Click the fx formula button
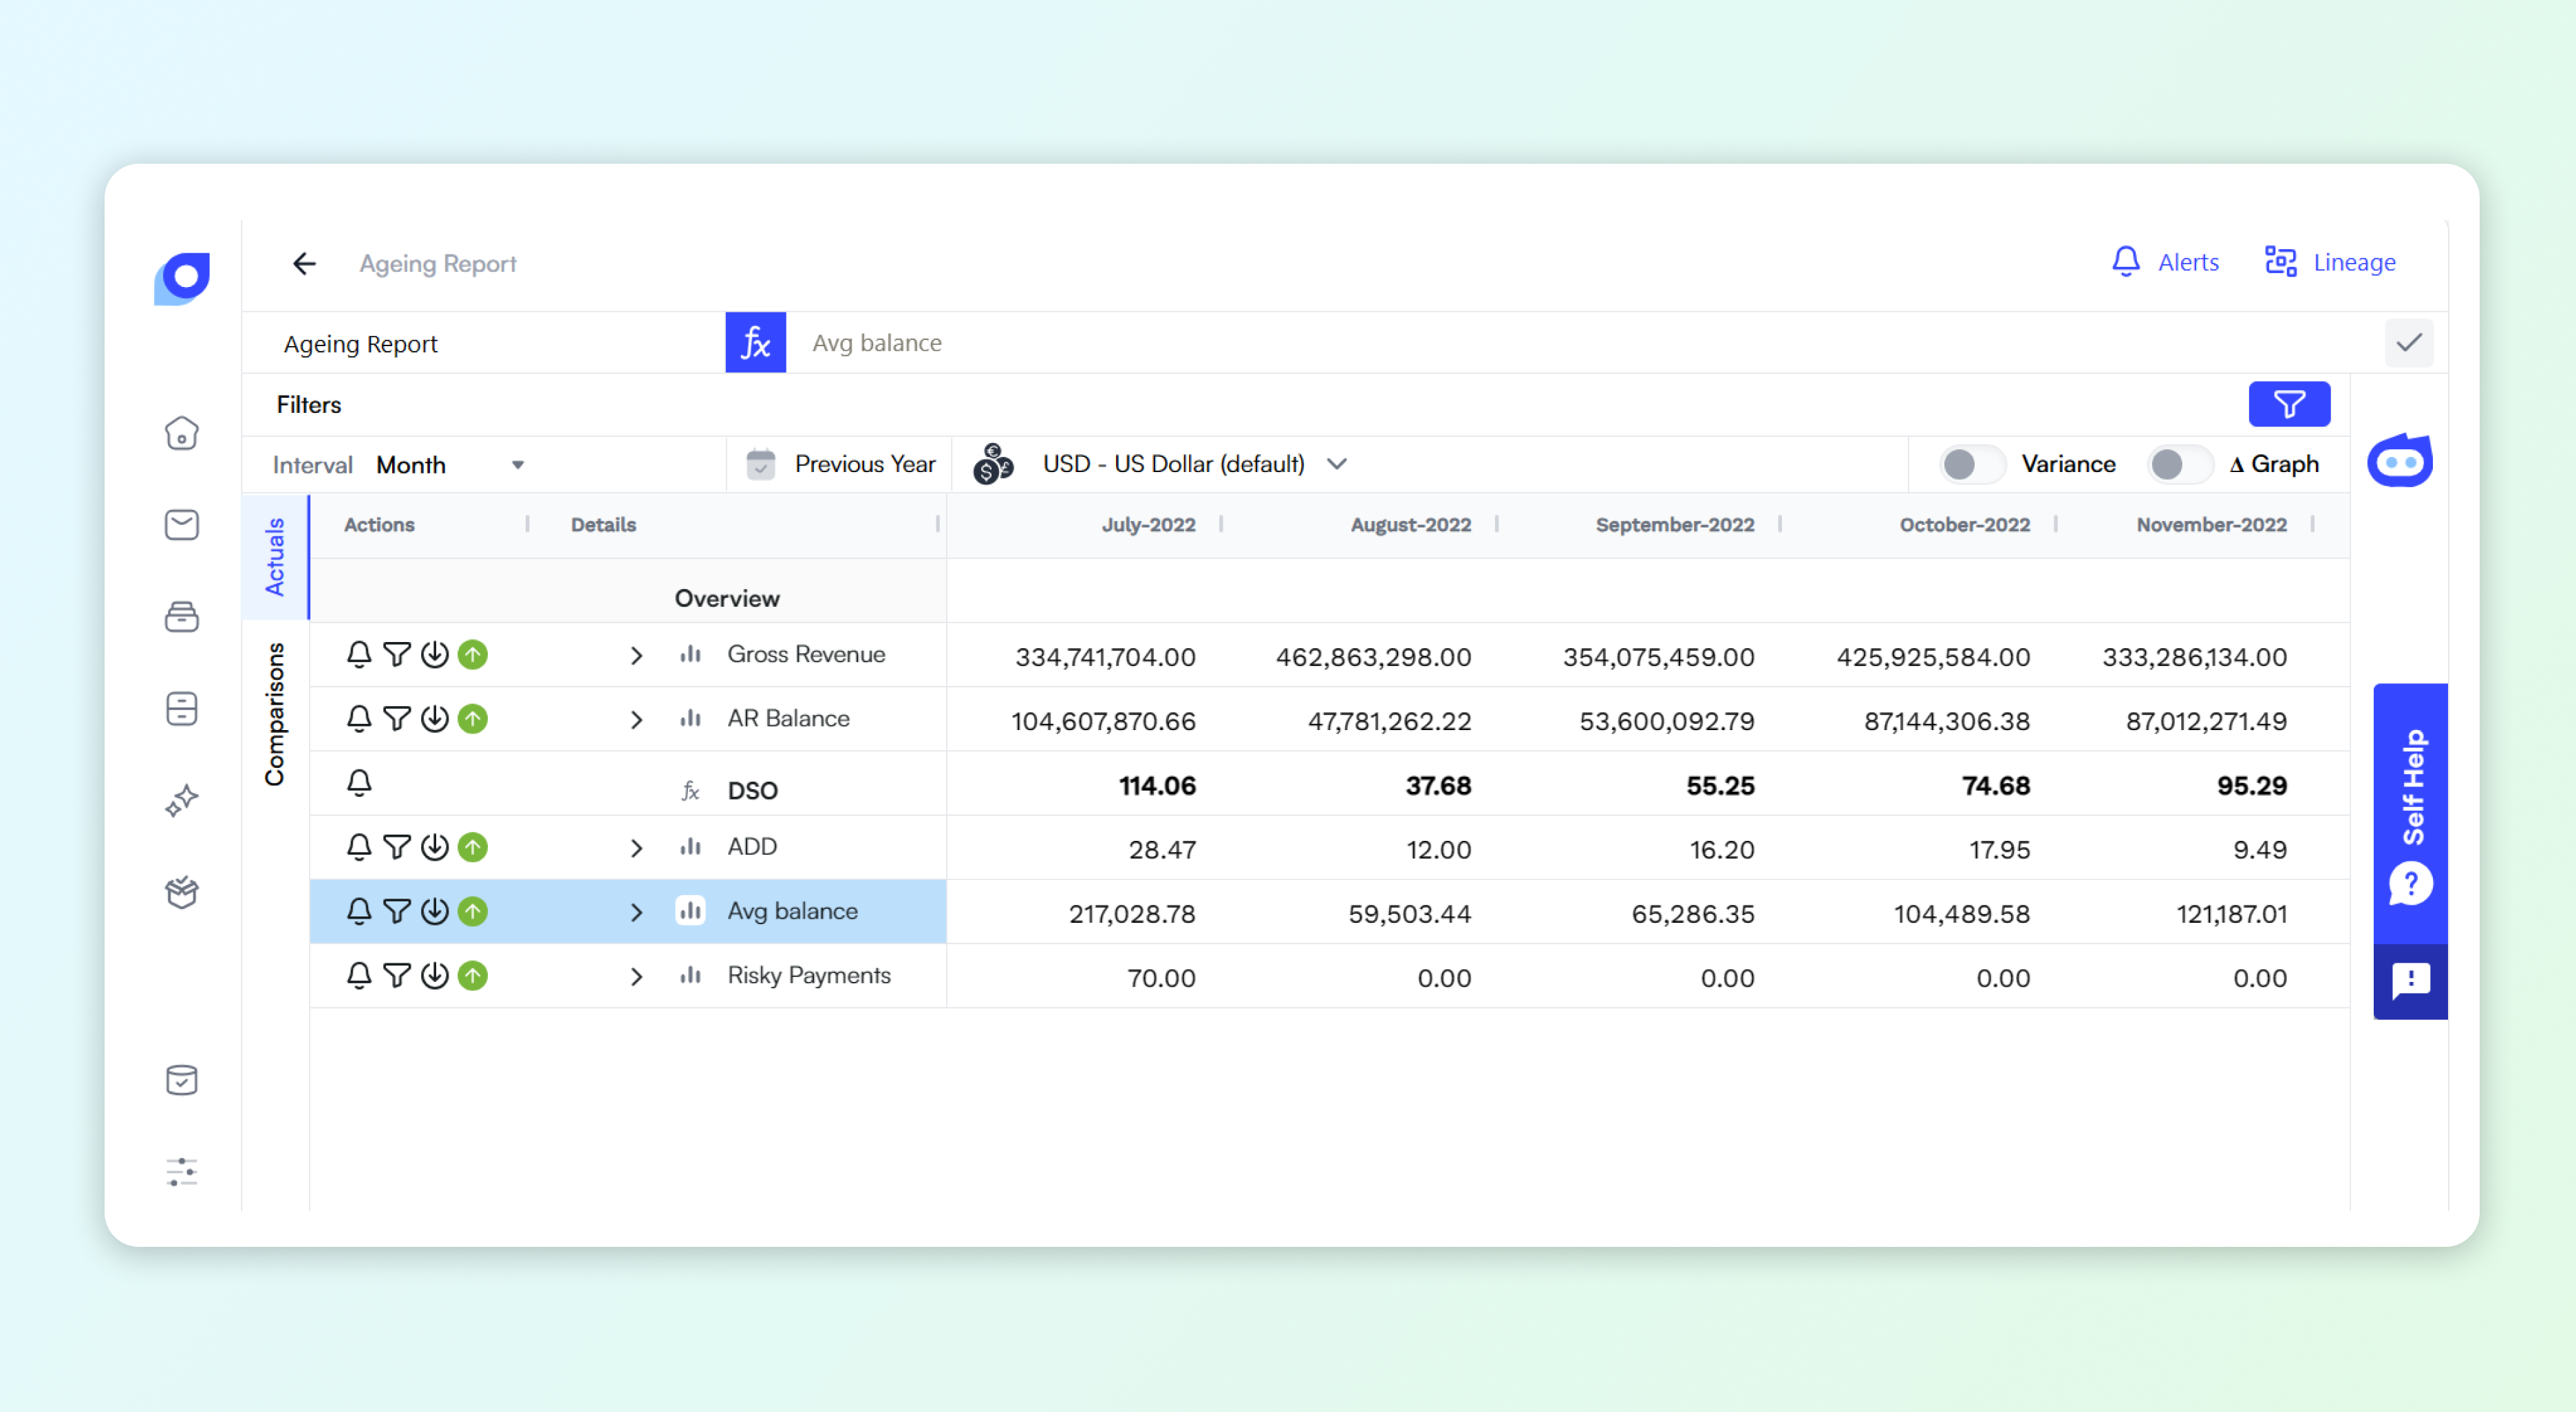The width and height of the screenshot is (2576, 1412). [755, 343]
